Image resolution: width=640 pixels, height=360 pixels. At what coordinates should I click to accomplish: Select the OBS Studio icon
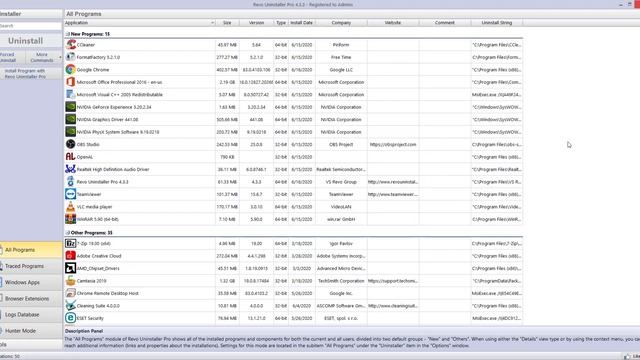coord(71,144)
